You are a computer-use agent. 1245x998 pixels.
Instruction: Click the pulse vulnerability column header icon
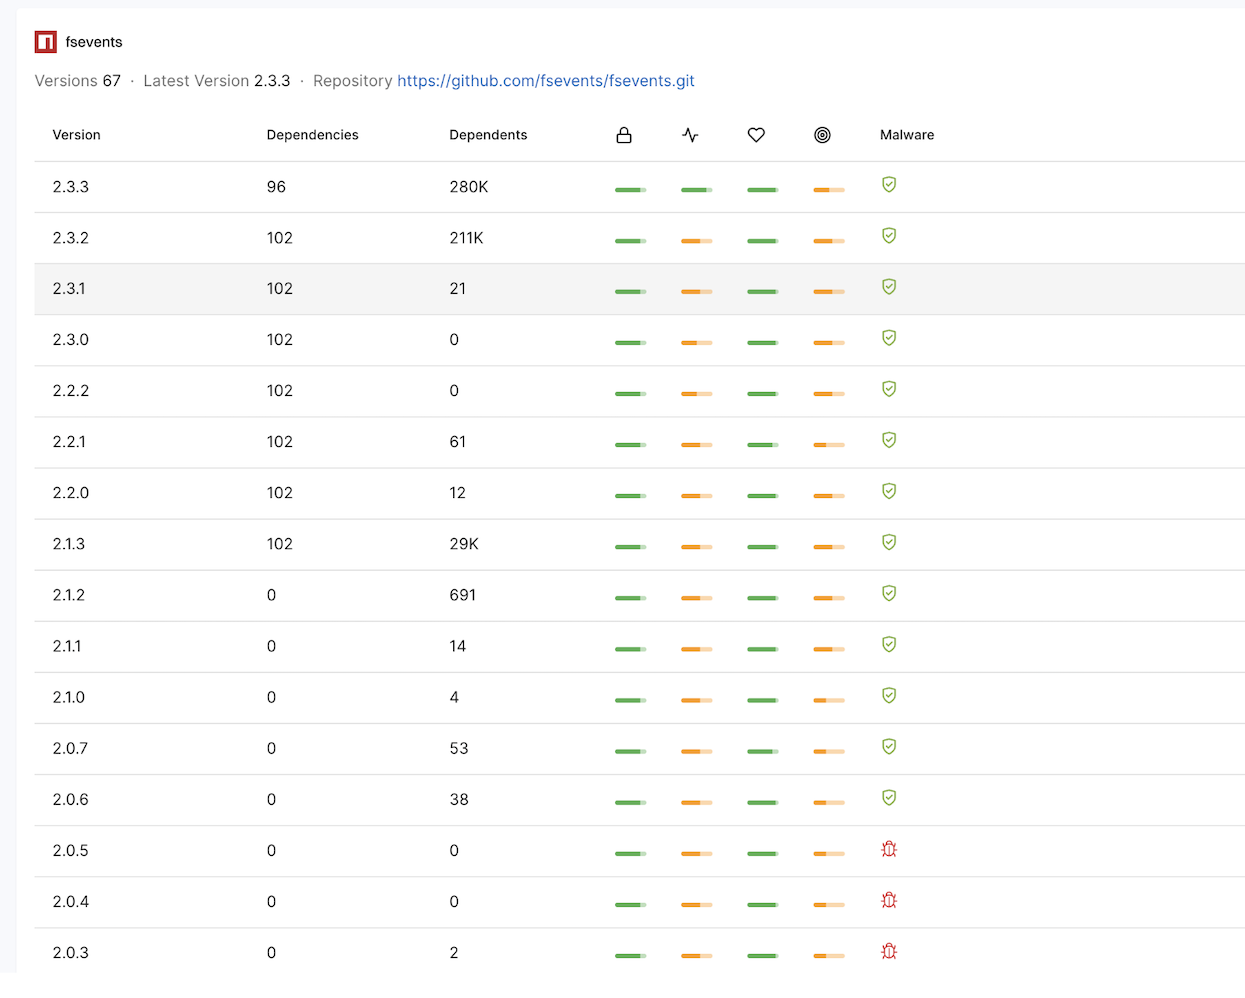tap(690, 135)
